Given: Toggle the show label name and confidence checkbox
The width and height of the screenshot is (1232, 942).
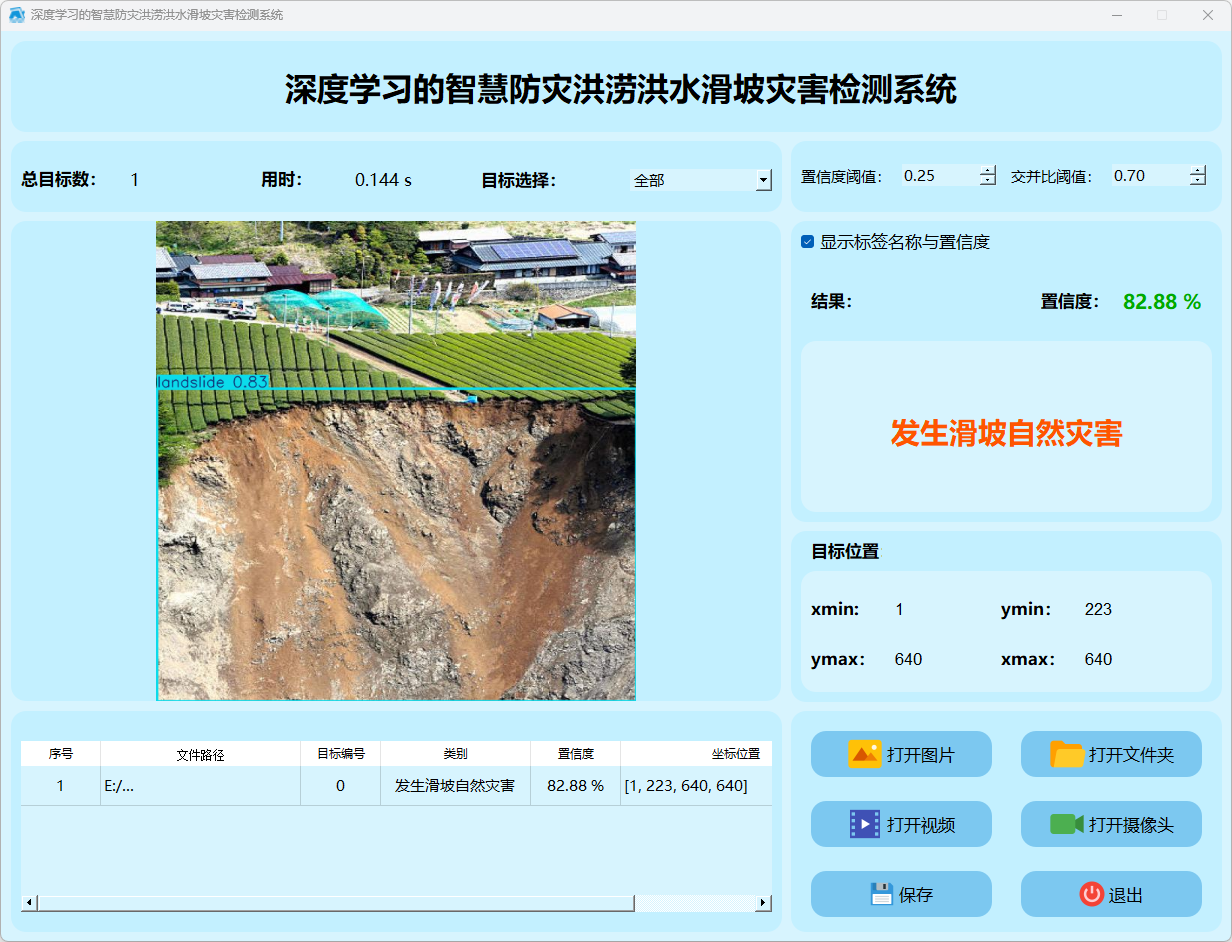Looking at the screenshot, I should [808, 242].
